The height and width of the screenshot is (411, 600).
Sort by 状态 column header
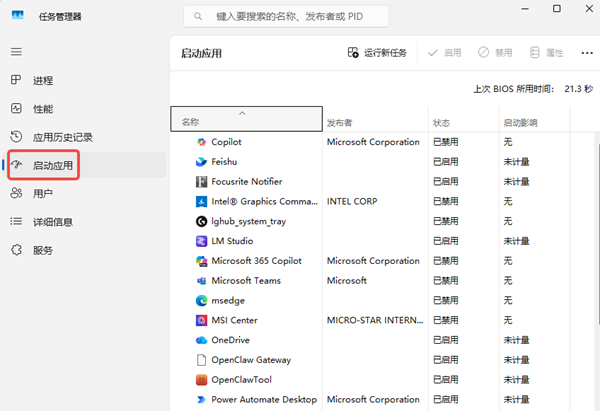coord(464,119)
